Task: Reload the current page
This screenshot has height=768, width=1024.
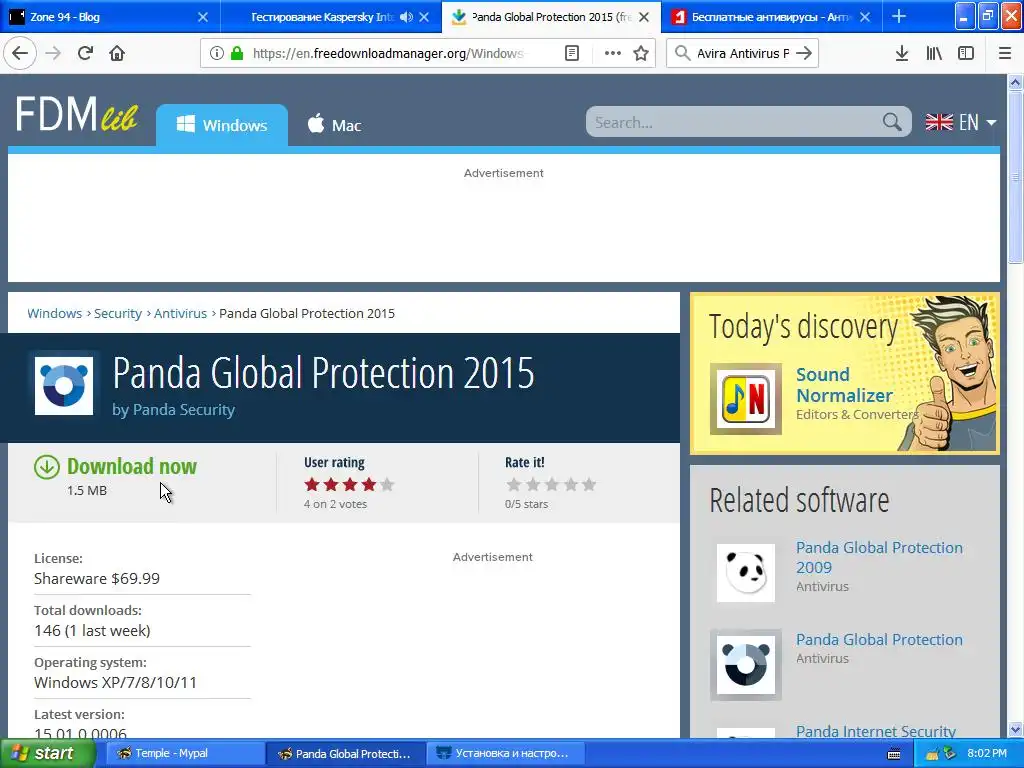Action: (x=85, y=54)
